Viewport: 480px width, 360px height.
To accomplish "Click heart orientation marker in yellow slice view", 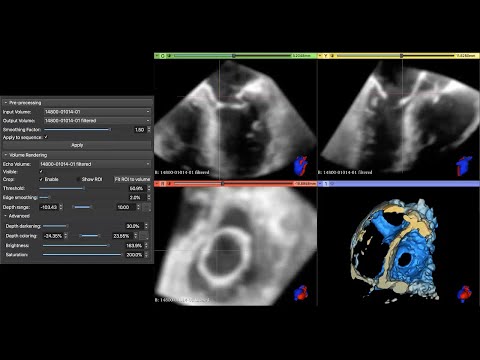I will click(x=464, y=166).
